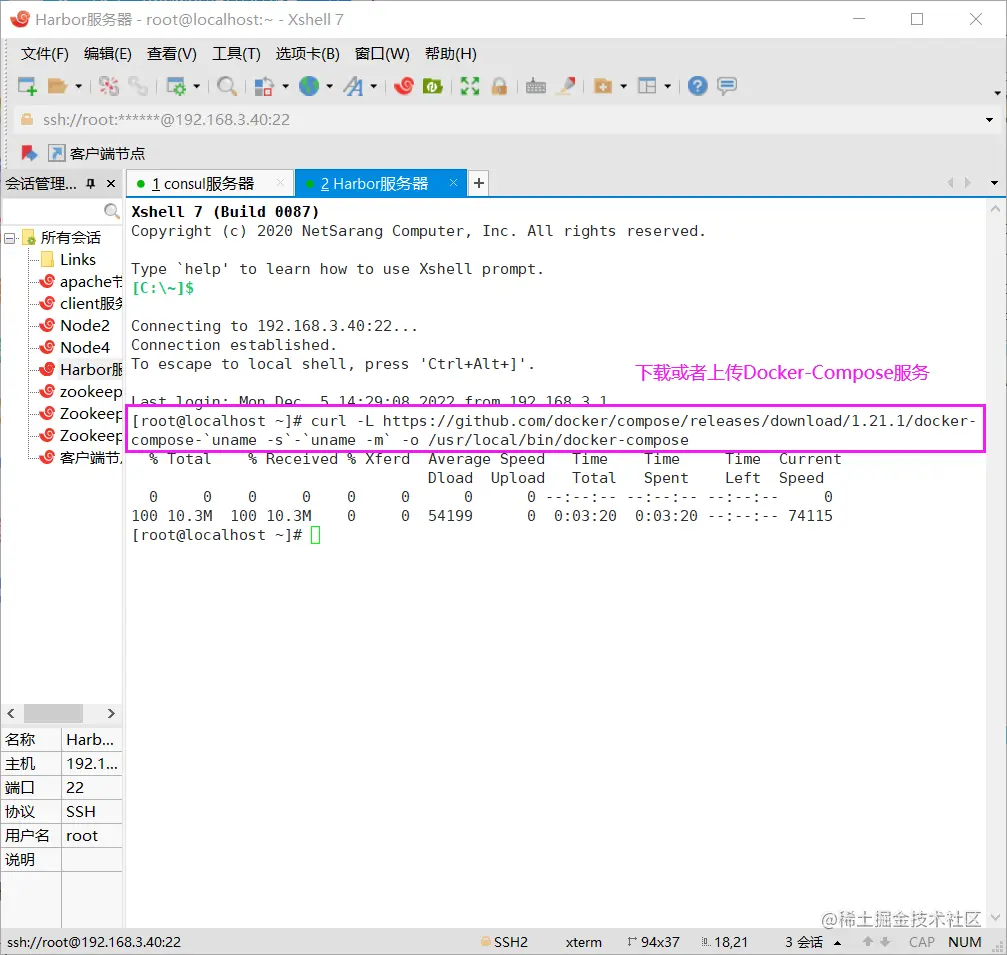The height and width of the screenshot is (955, 1007).
Task: Open dropdown next to Open folder icon
Action: coord(78,86)
